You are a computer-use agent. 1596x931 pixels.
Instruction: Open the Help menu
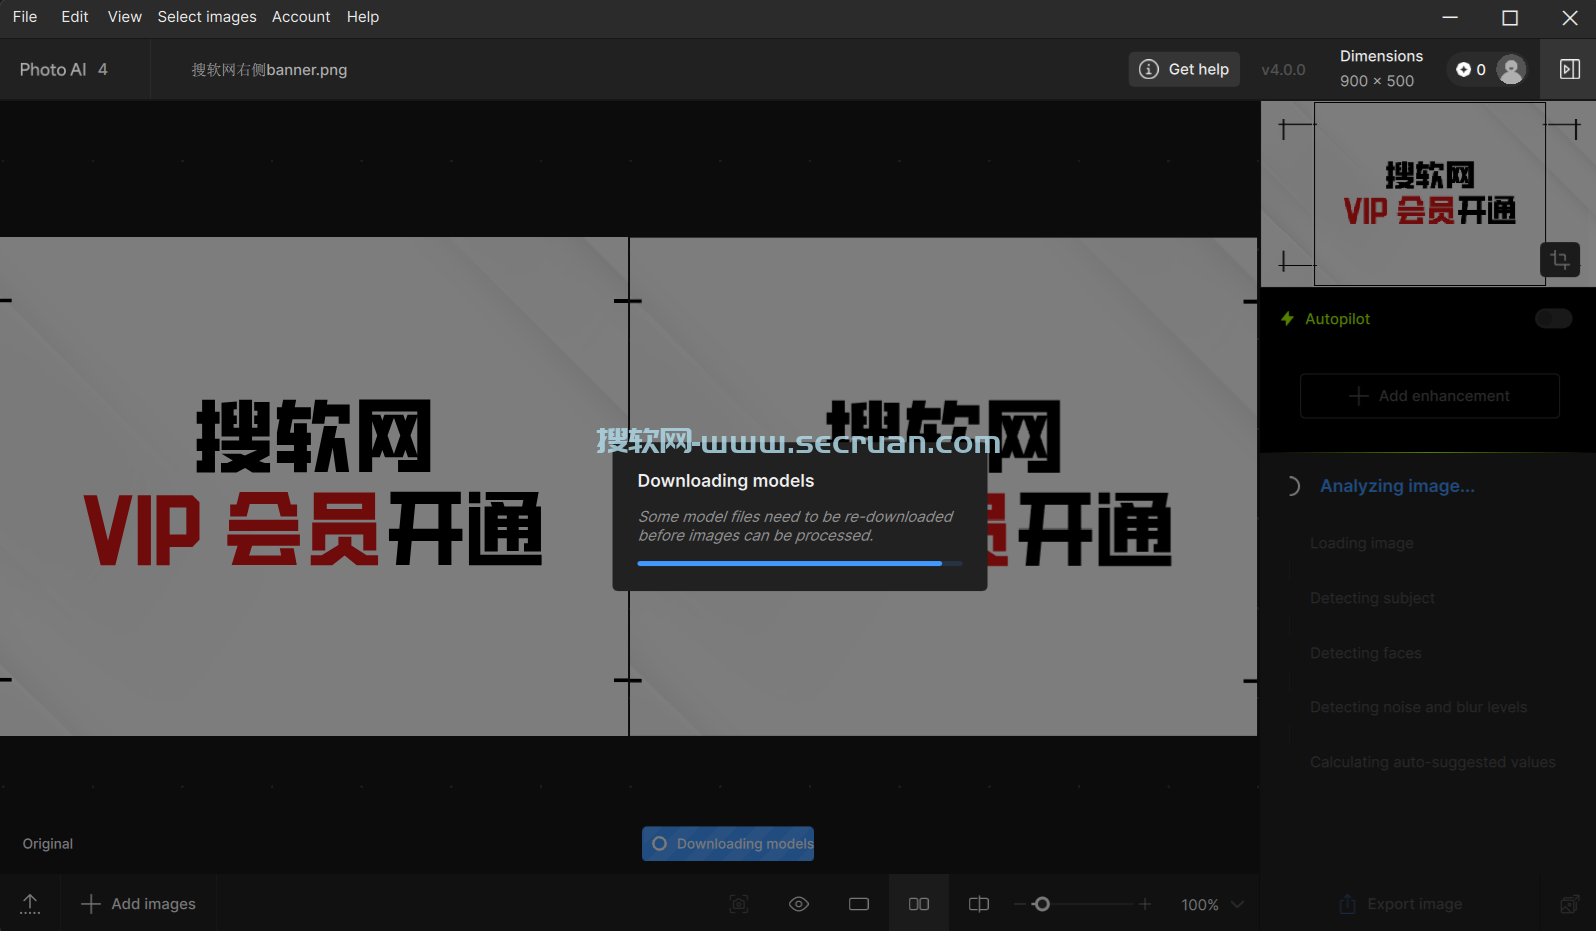click(x=363, y=17)
